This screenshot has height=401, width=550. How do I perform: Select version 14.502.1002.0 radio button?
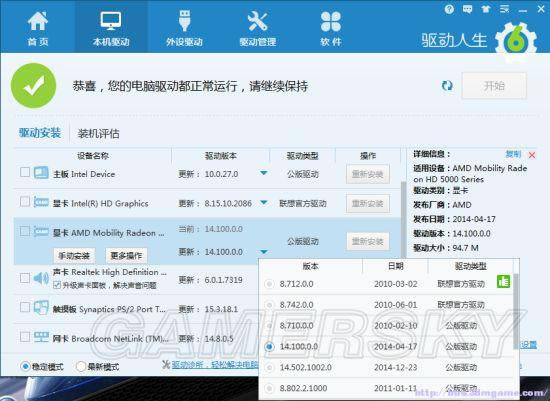click(269, 367)
